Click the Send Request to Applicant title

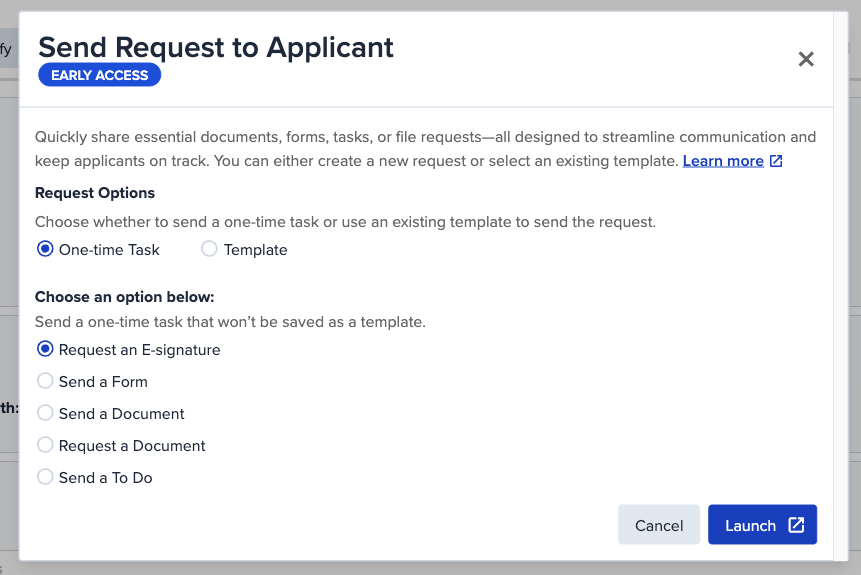pos(216,47)
